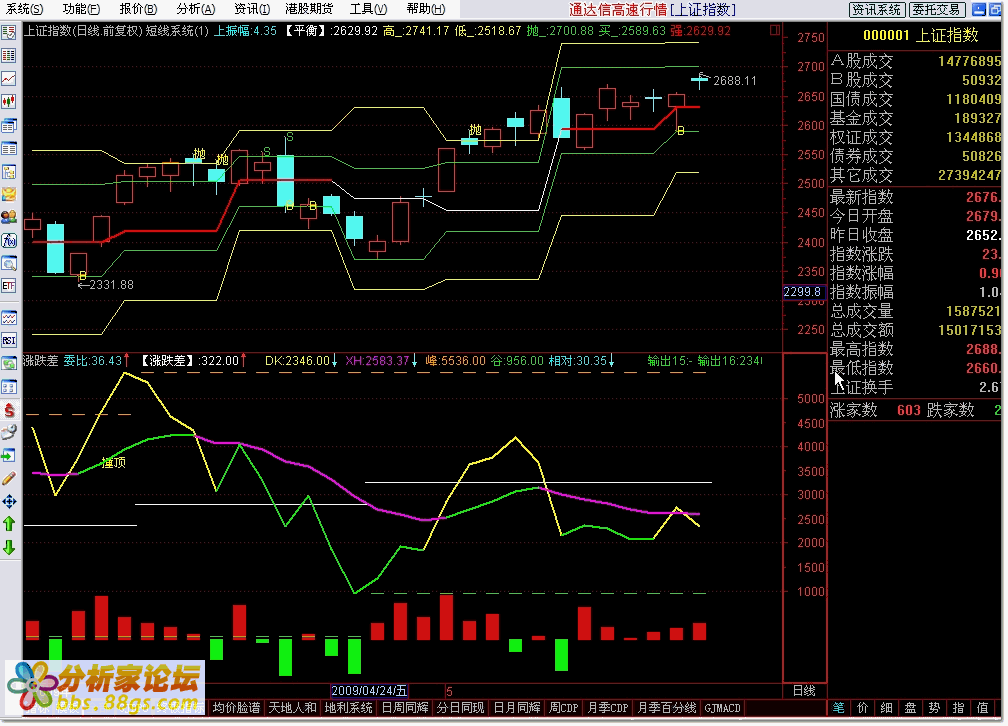Open the 工具(V) menu

tap(368, 9)
